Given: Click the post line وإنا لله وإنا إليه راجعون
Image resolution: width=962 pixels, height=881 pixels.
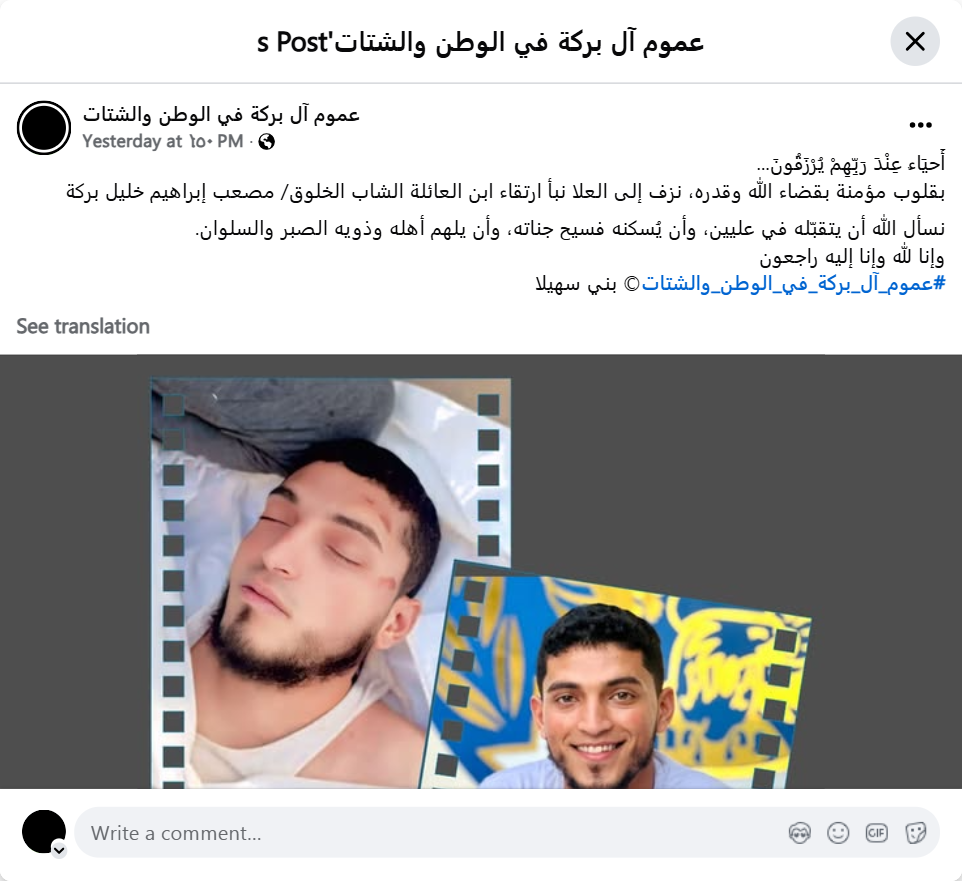Looking at the screenshot, I should pos(852,257).
